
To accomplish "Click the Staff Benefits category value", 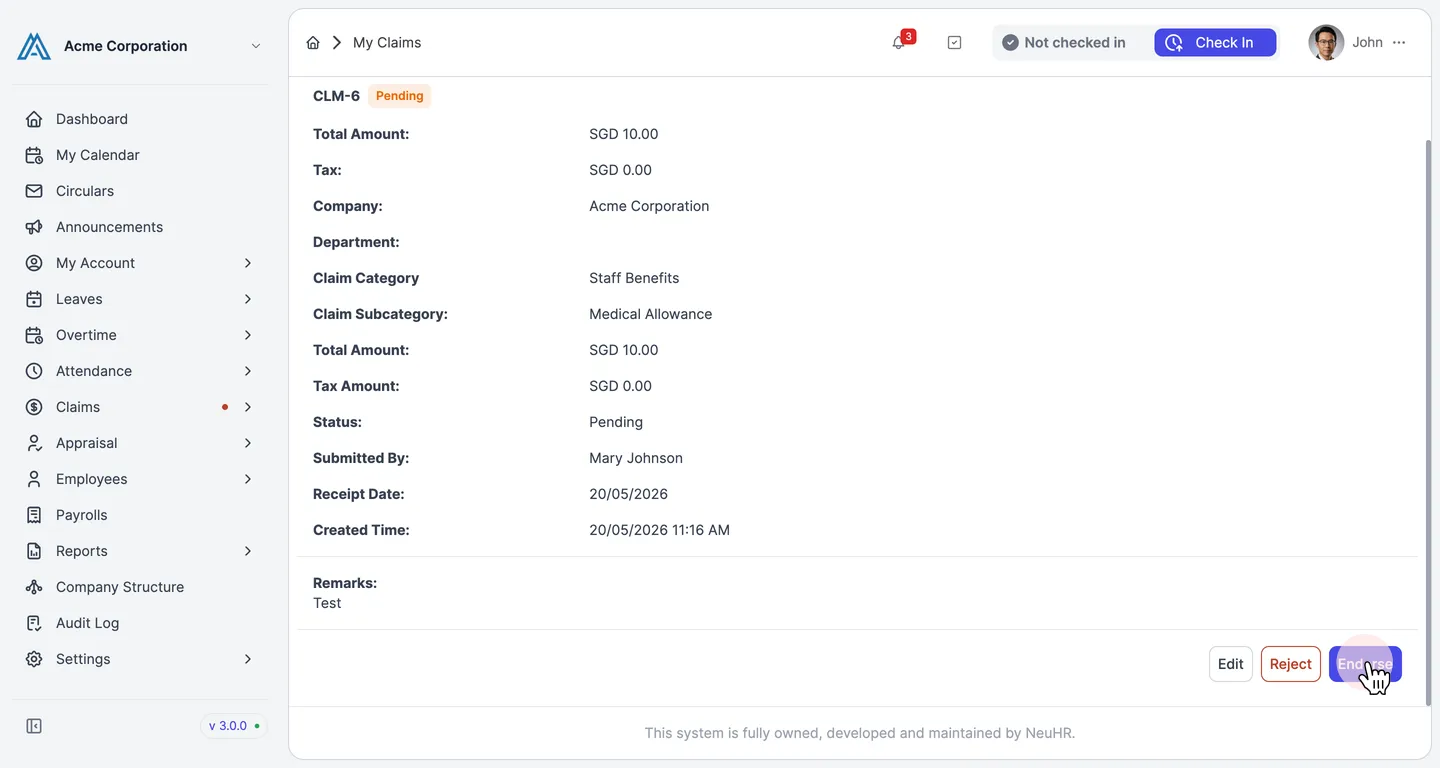I will tap(634, 278).
